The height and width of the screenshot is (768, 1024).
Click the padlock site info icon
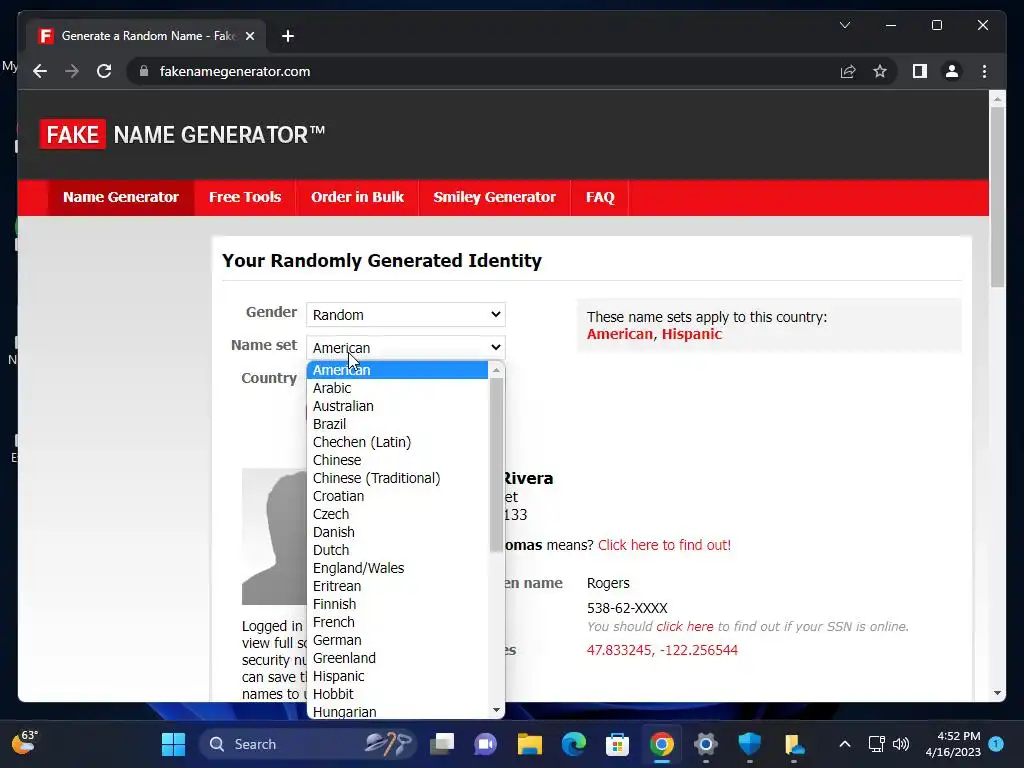pos(144,71)
